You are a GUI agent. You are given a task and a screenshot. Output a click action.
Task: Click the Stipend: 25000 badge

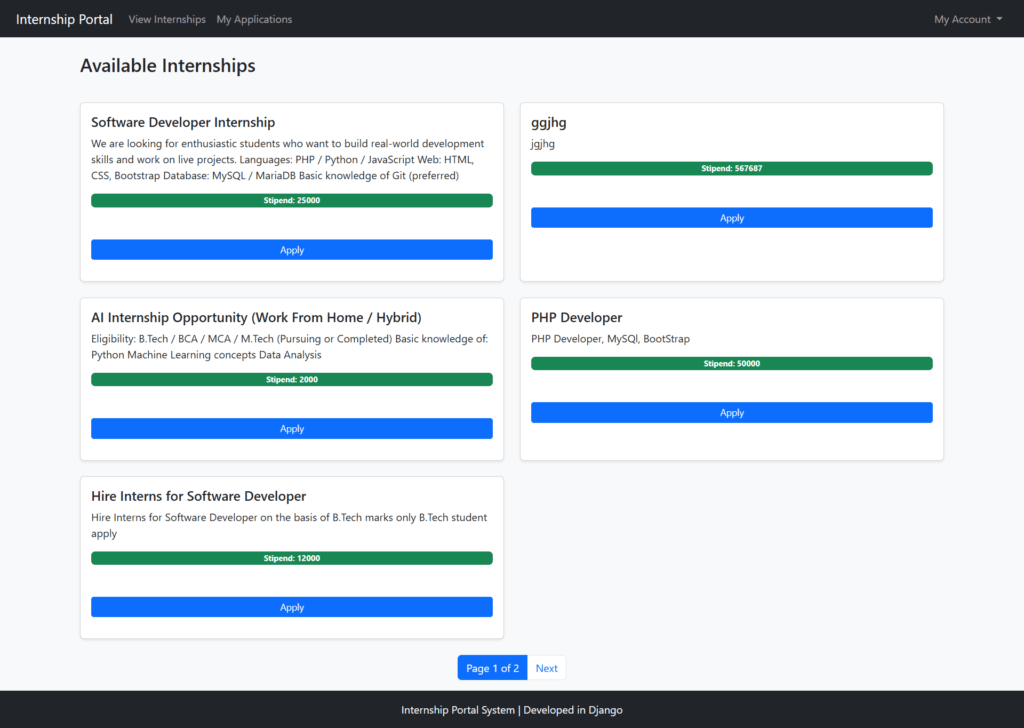291,200
